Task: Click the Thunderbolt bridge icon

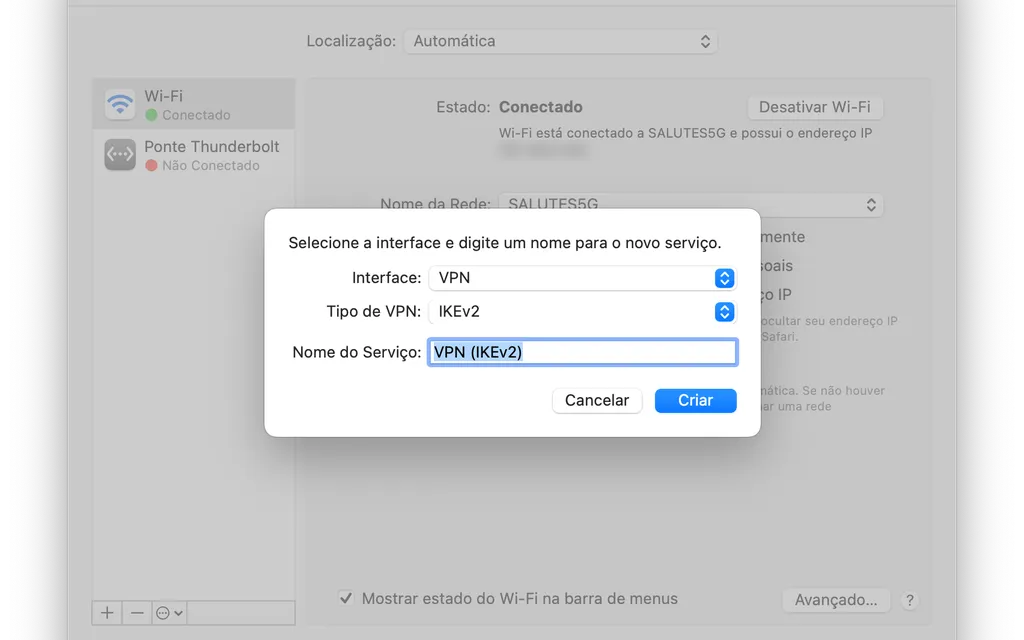Action: [120, 155]
